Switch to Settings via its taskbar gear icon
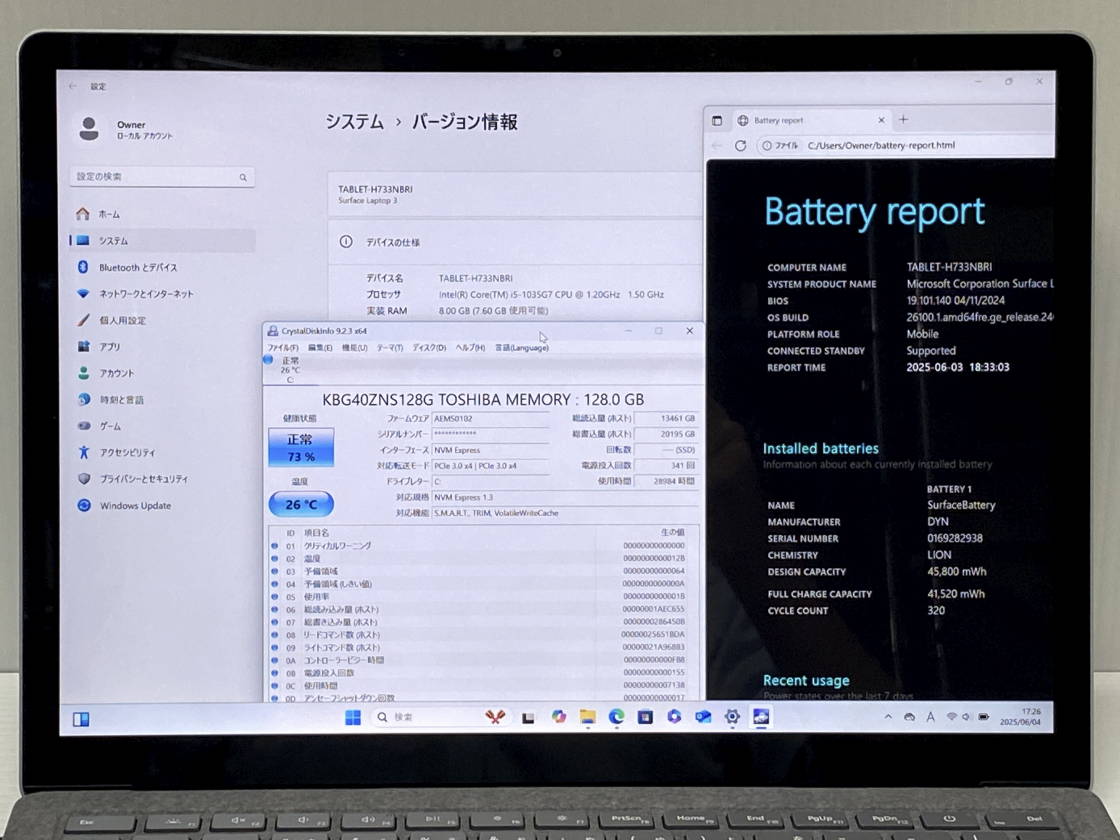The width and height of the screenshot is (1120, 840). coord(732,716)
